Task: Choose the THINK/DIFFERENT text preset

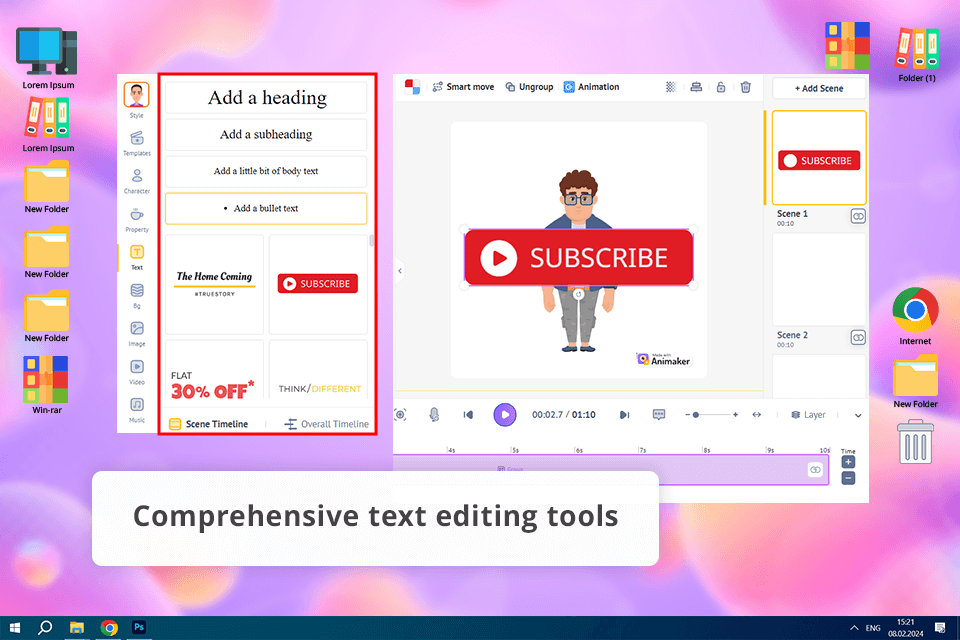Action: coord(318,372)
